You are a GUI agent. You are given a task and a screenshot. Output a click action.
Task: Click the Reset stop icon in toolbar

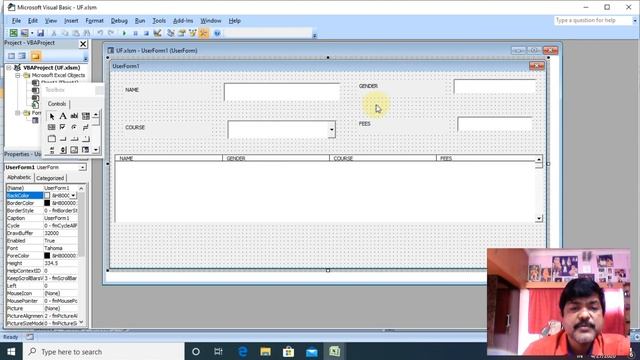point(146,33)
